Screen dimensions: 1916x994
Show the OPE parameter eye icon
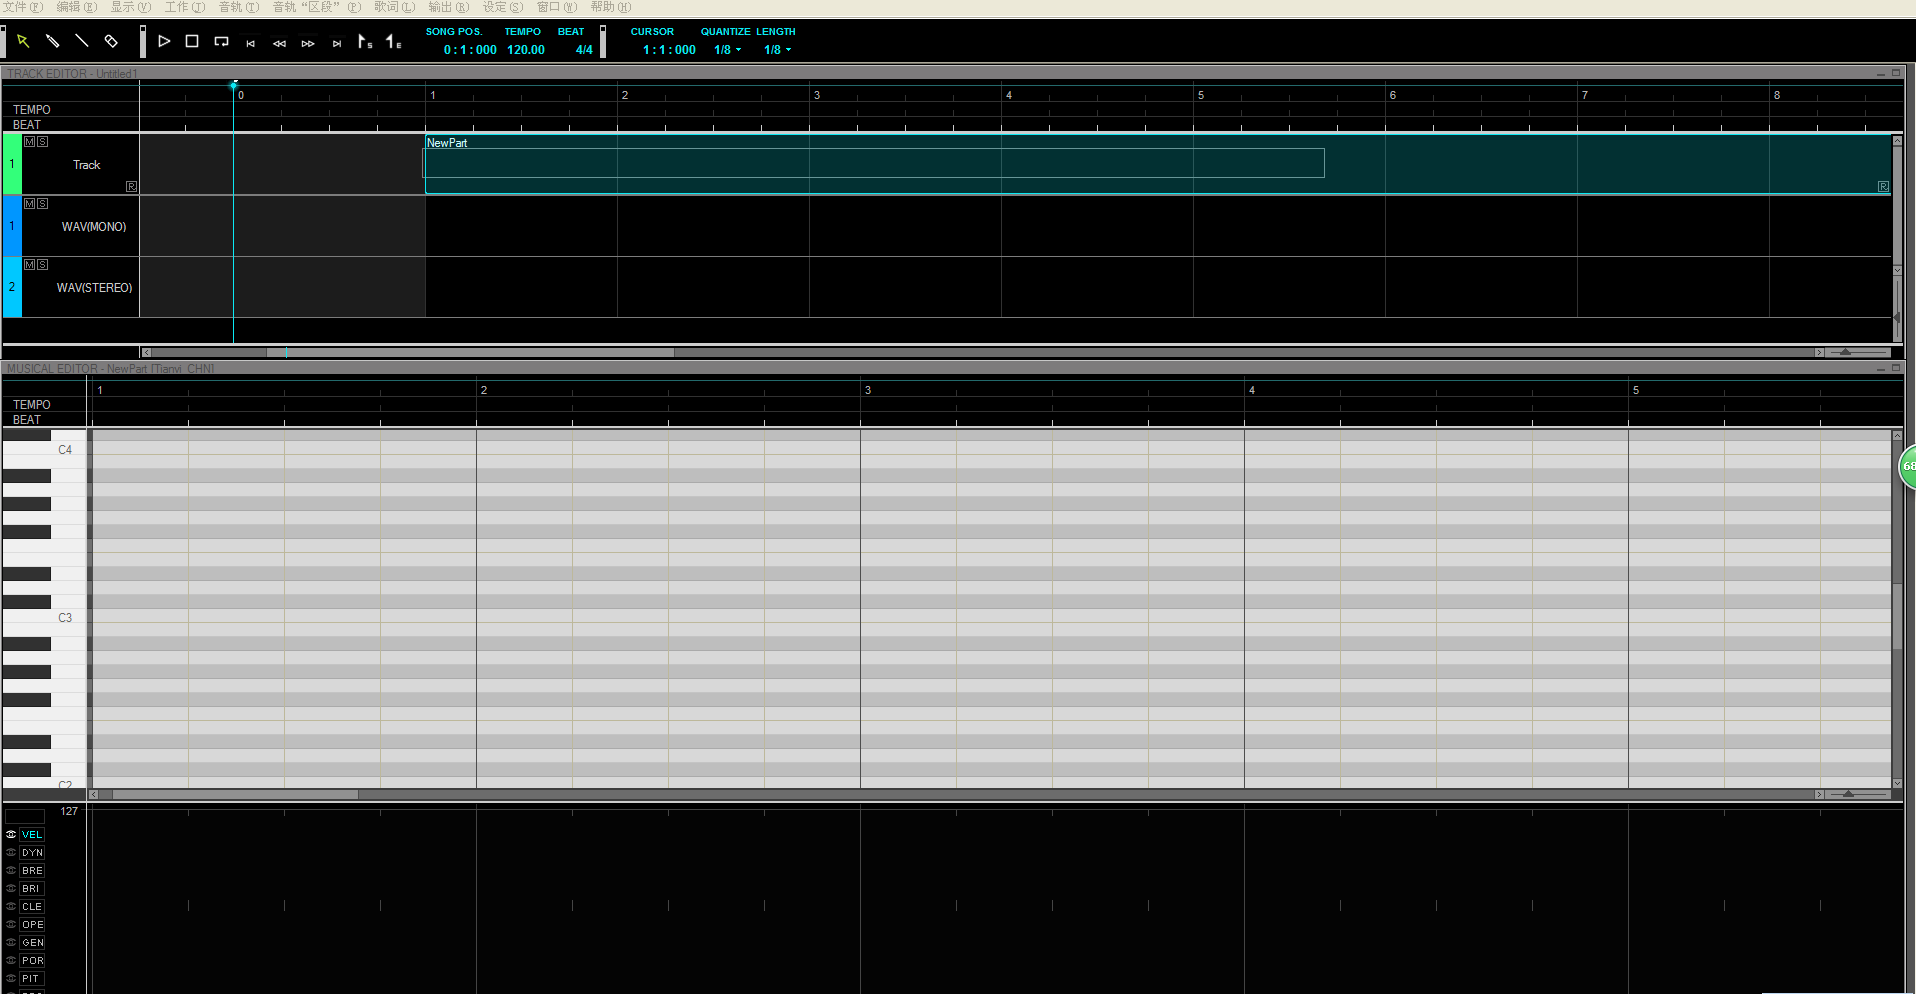11,925
